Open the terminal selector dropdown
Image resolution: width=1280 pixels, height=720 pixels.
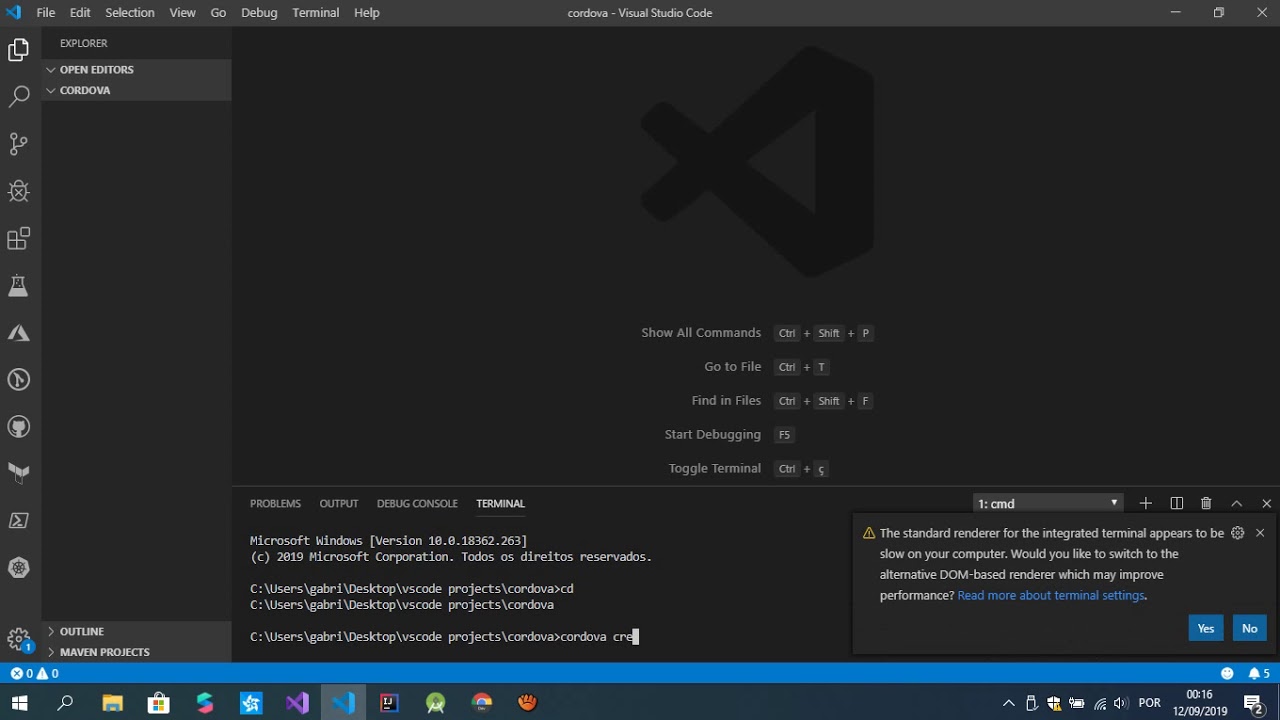click(x=1048, y=503)
